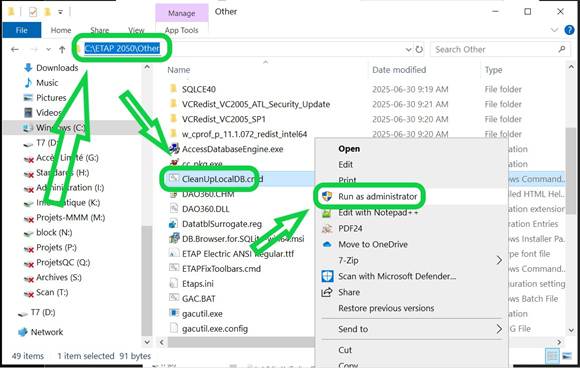Click the search magnifier icon
580x368 pixels.
562,49
